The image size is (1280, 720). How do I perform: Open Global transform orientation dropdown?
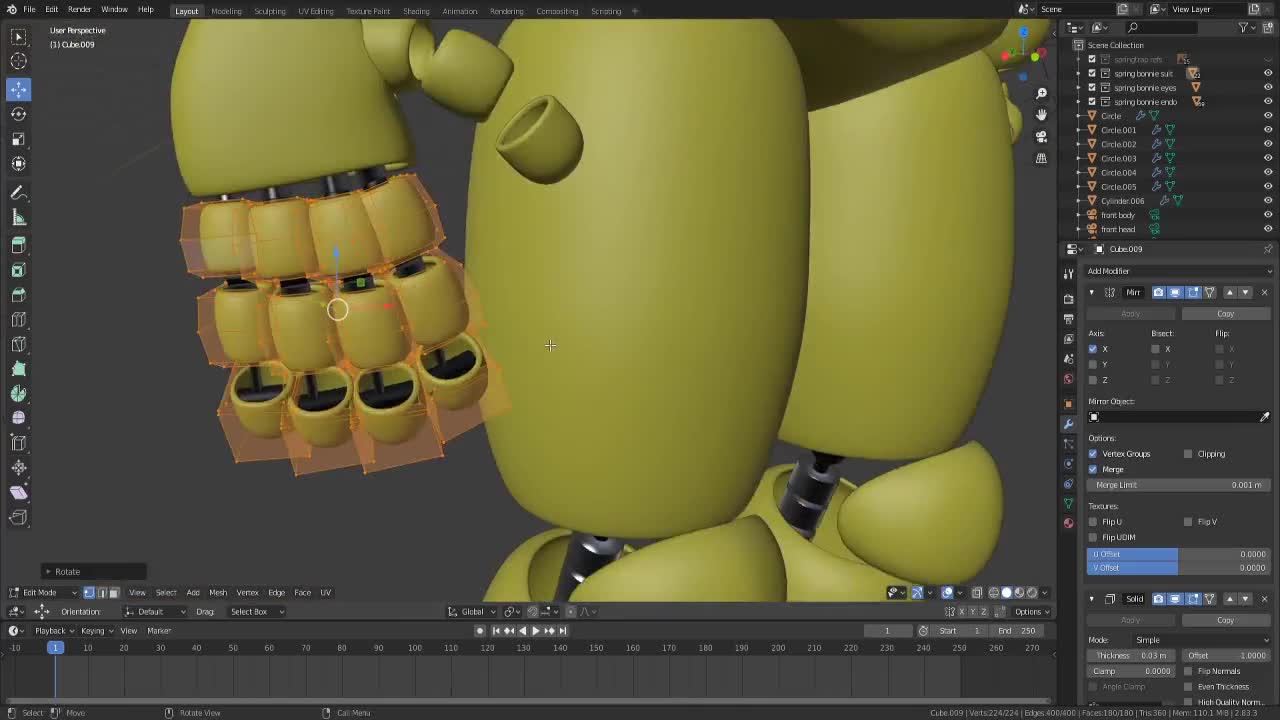click(x=472, y=611)
